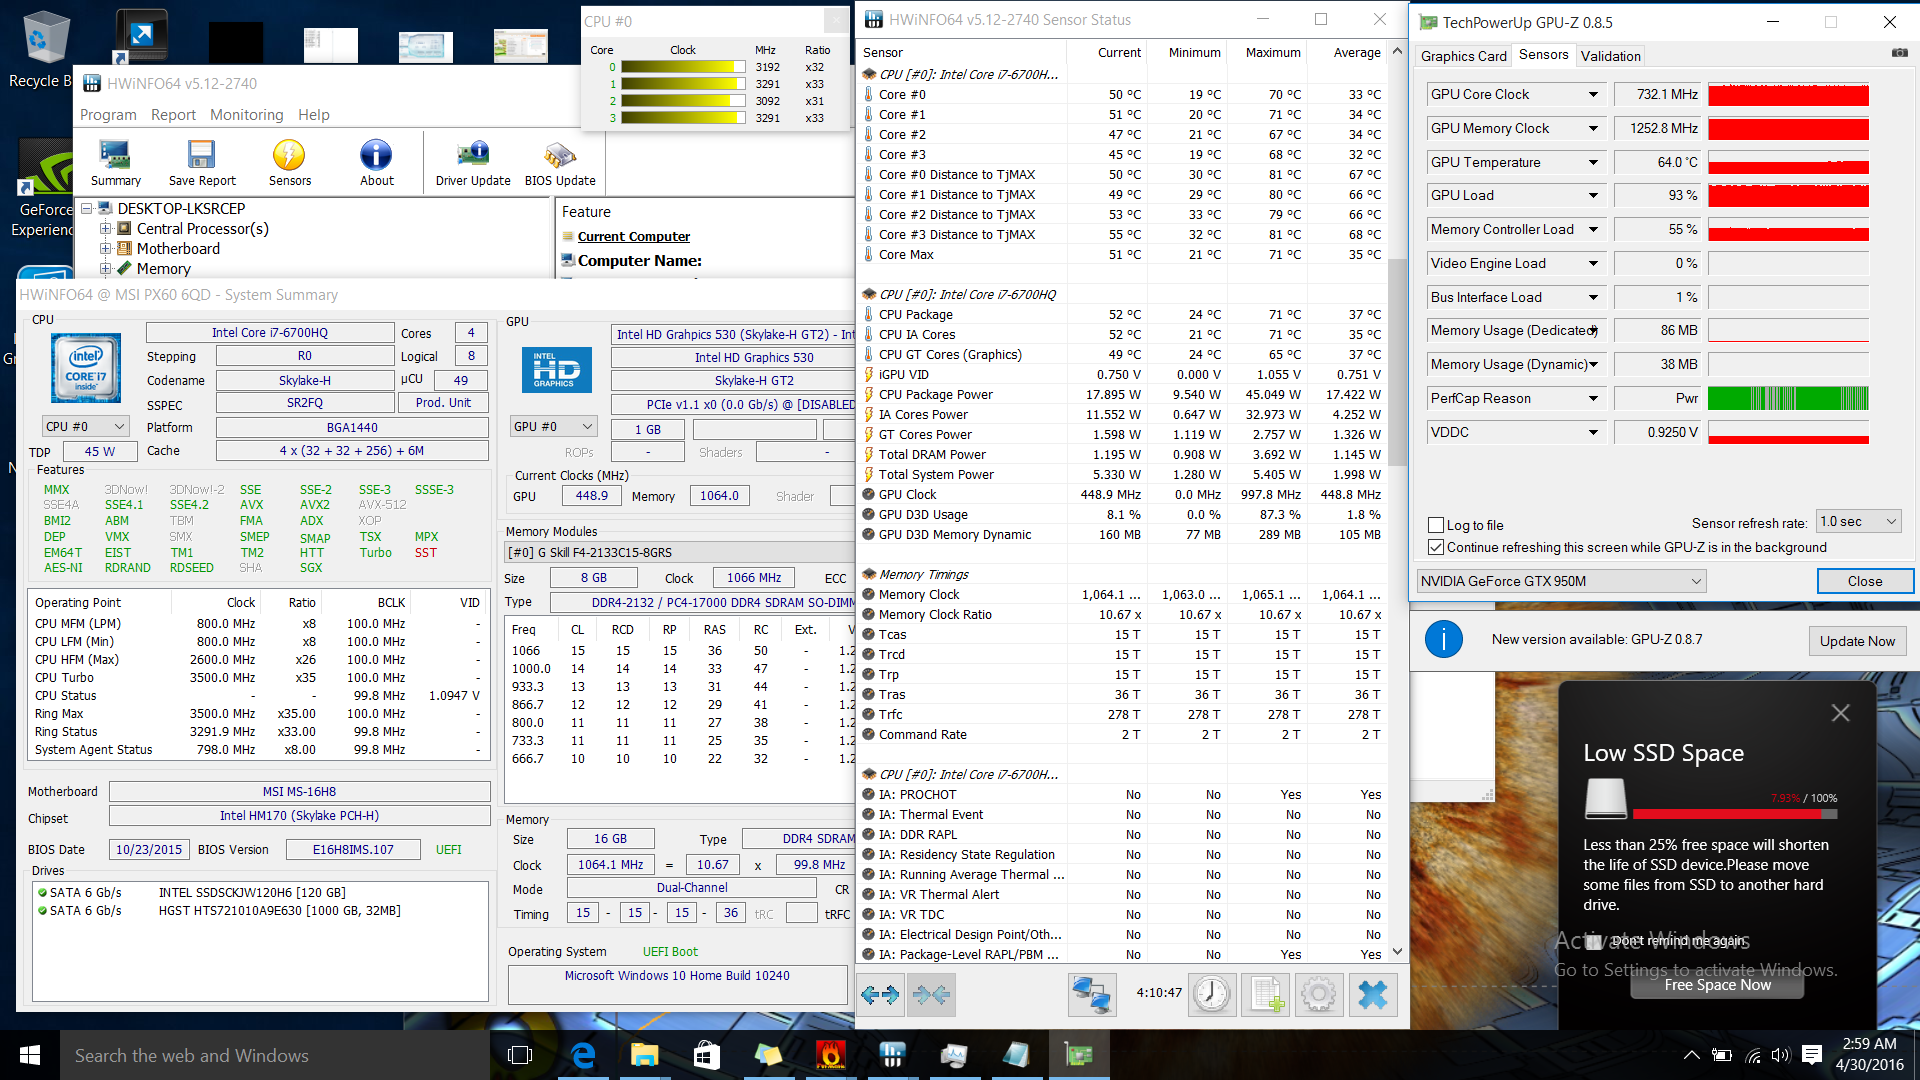Click the Close button in GPU-Z
The width and height of the screenshot is (1920, 1080).
[x=1864, y=581]
